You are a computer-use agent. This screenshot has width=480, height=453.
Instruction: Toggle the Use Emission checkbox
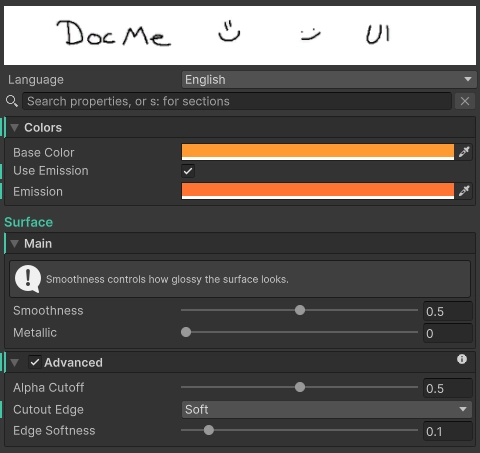coord(188,171)
